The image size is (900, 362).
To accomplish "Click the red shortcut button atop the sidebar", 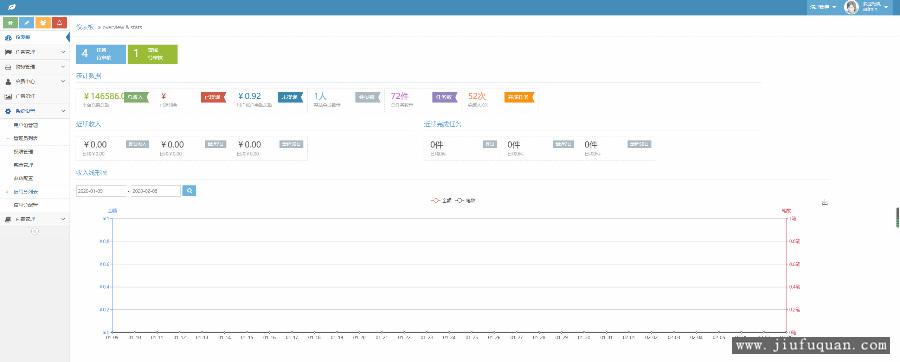I will (x=59, y=22).
